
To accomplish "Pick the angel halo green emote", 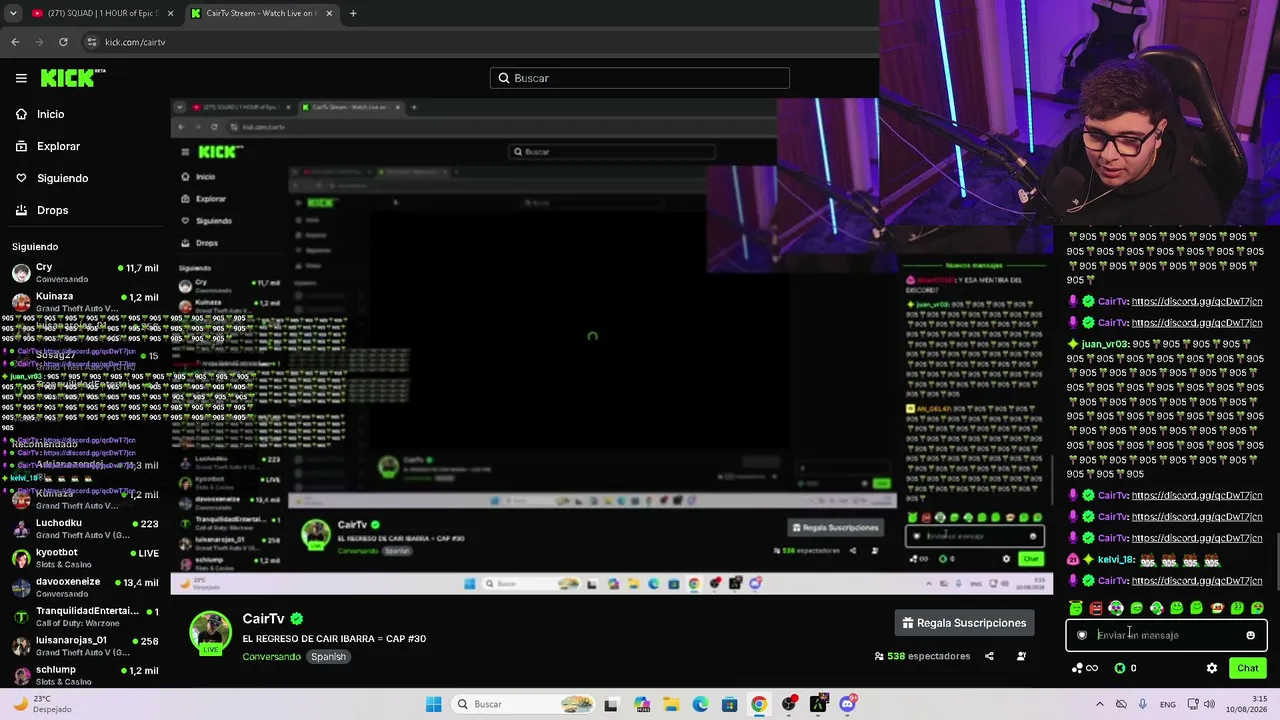I will coord(1076,607).
